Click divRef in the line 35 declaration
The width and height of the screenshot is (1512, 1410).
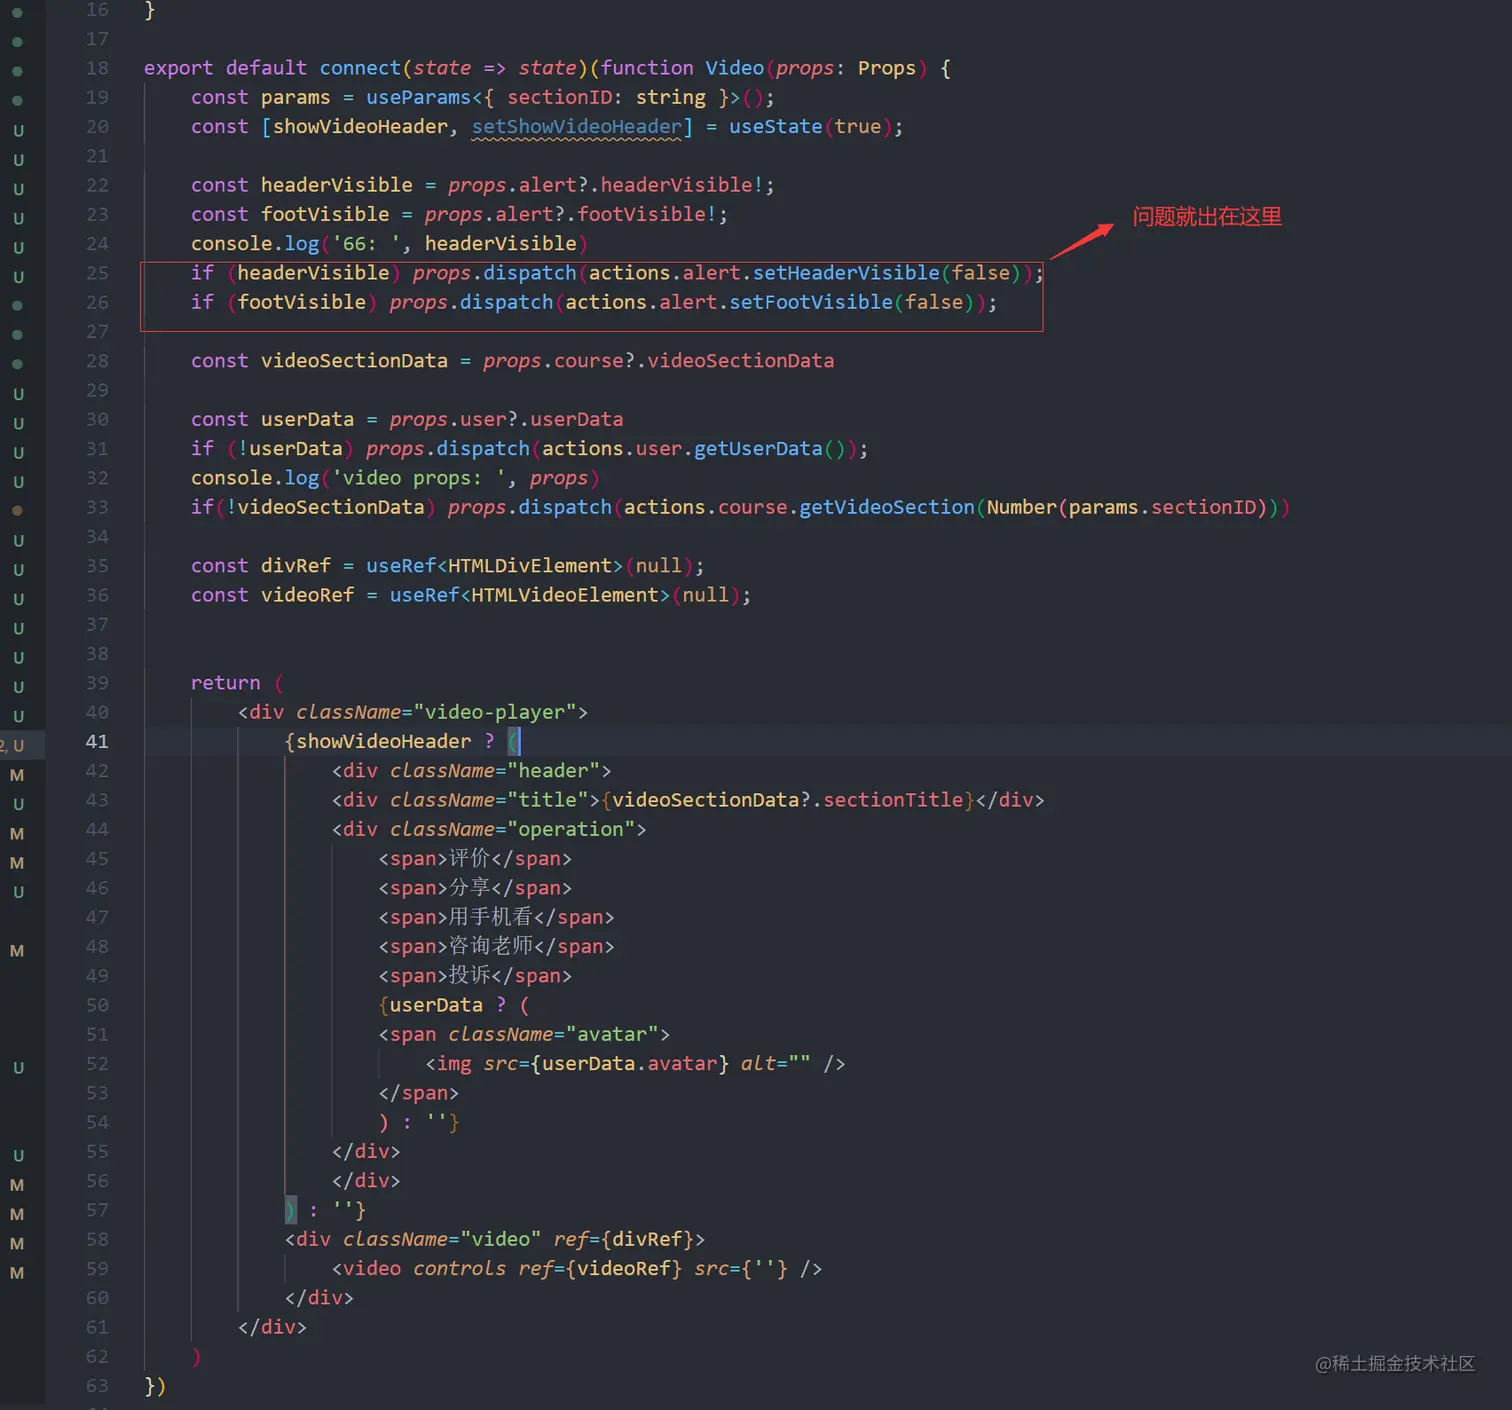[x=296, y=566]
